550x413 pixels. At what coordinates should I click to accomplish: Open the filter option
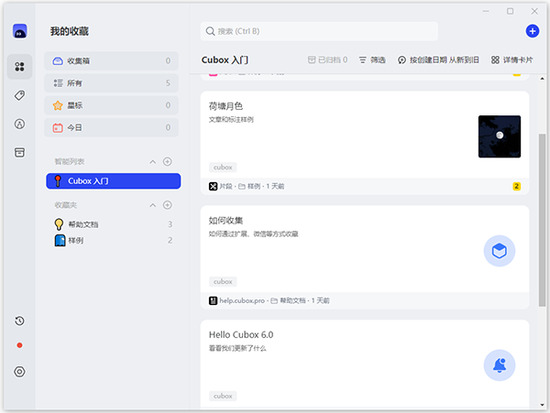point(372,60)
